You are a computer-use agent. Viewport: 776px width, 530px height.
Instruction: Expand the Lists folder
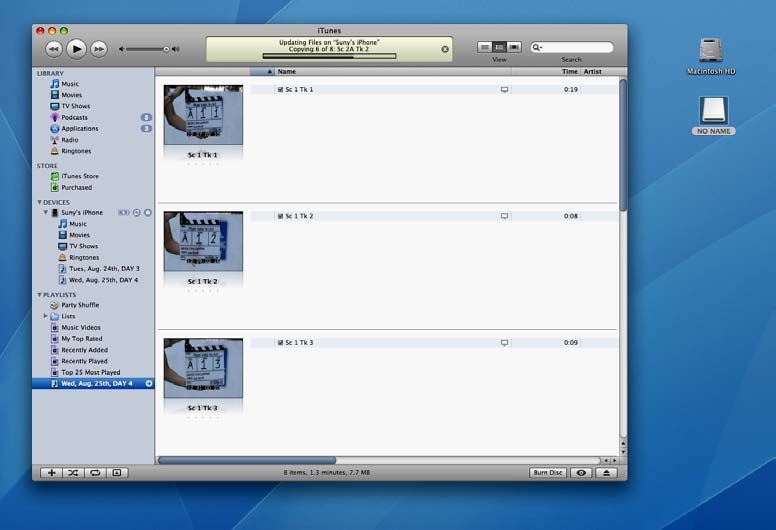coord(46,316)
